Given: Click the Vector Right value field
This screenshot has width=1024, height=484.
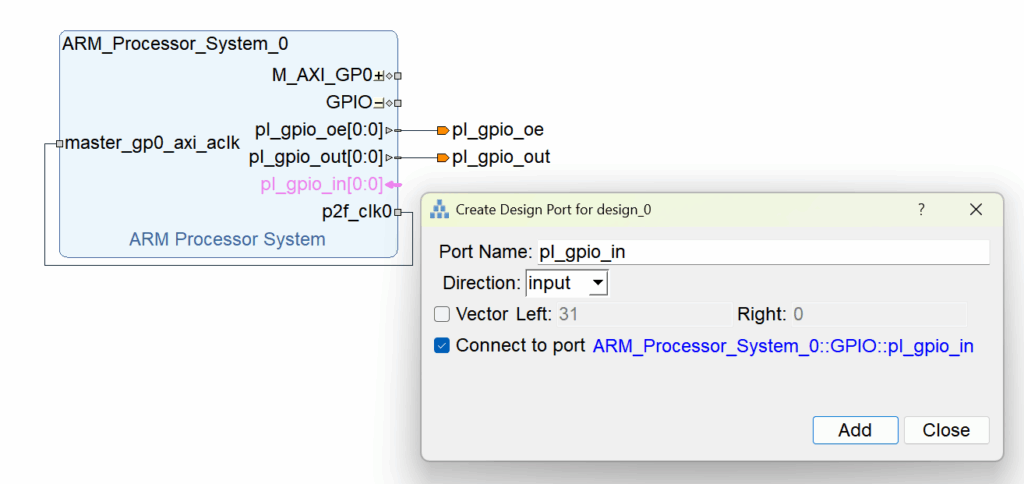Looking at the screenshot, I should coord(878,315).
